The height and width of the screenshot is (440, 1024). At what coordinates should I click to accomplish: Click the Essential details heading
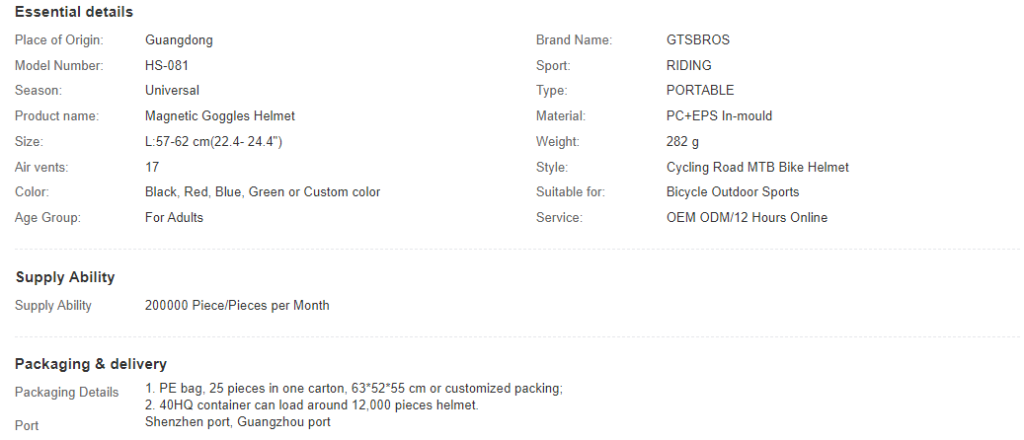[74, 12]
